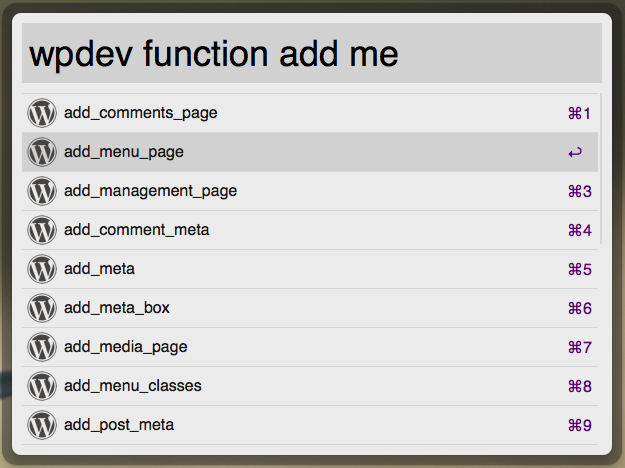Click the WordPress icon beside add_meta
The width and height of the screenshot is (625, 468).
42,269
